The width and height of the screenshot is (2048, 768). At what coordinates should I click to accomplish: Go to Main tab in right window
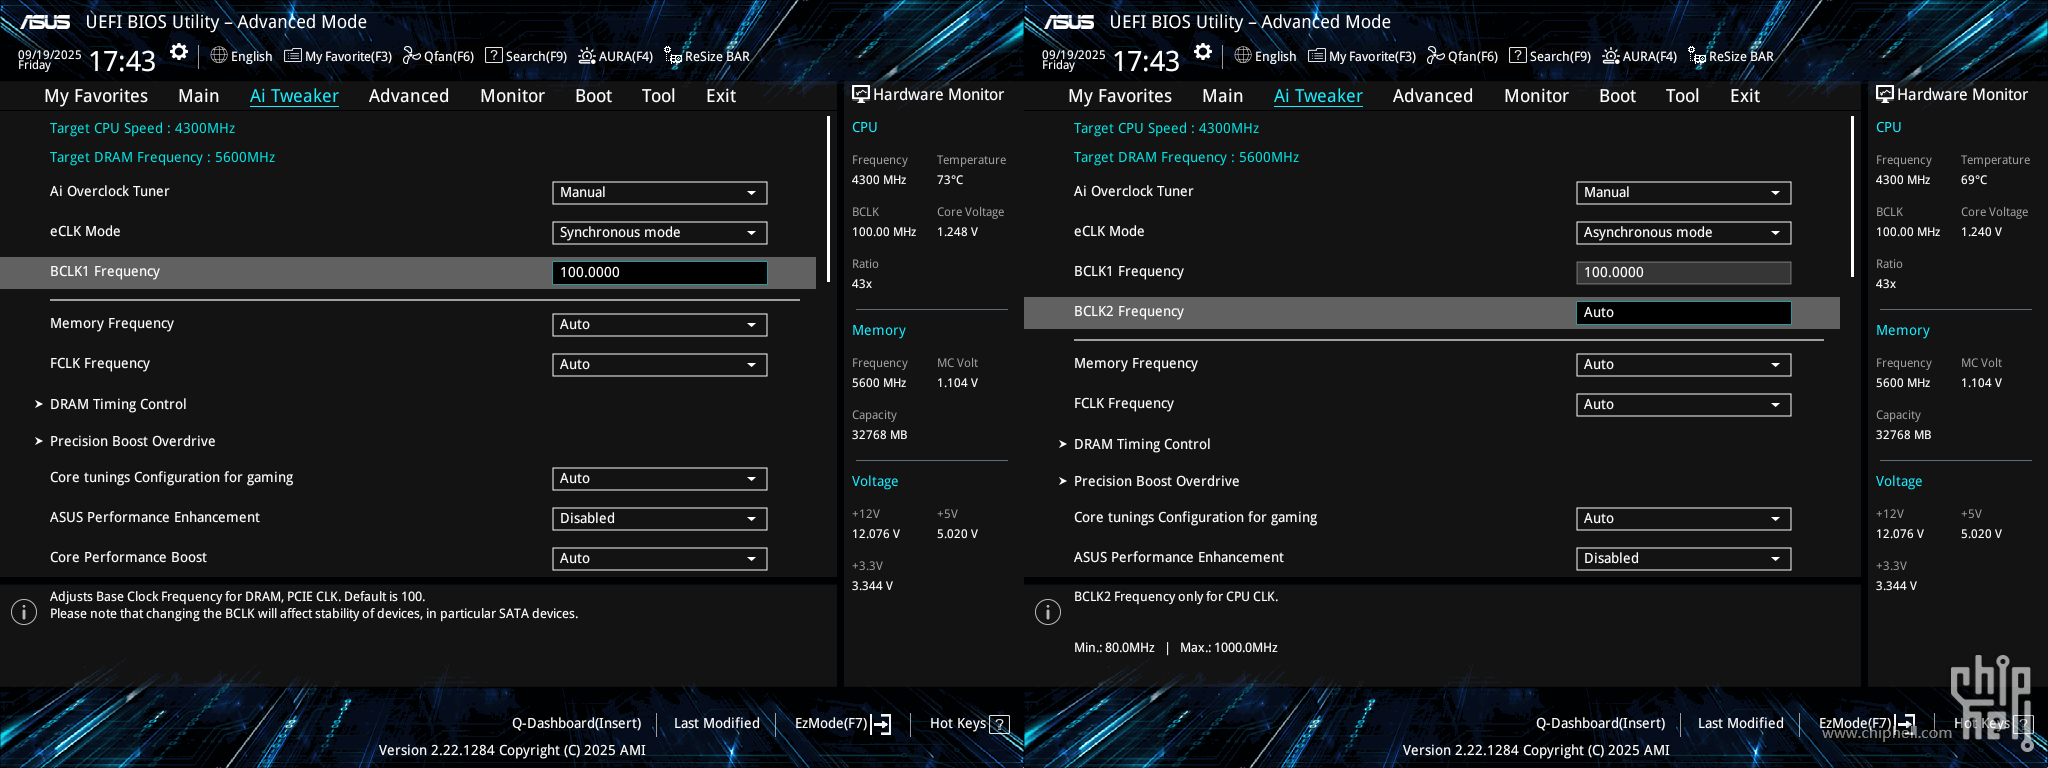[x=1222, y=96]
